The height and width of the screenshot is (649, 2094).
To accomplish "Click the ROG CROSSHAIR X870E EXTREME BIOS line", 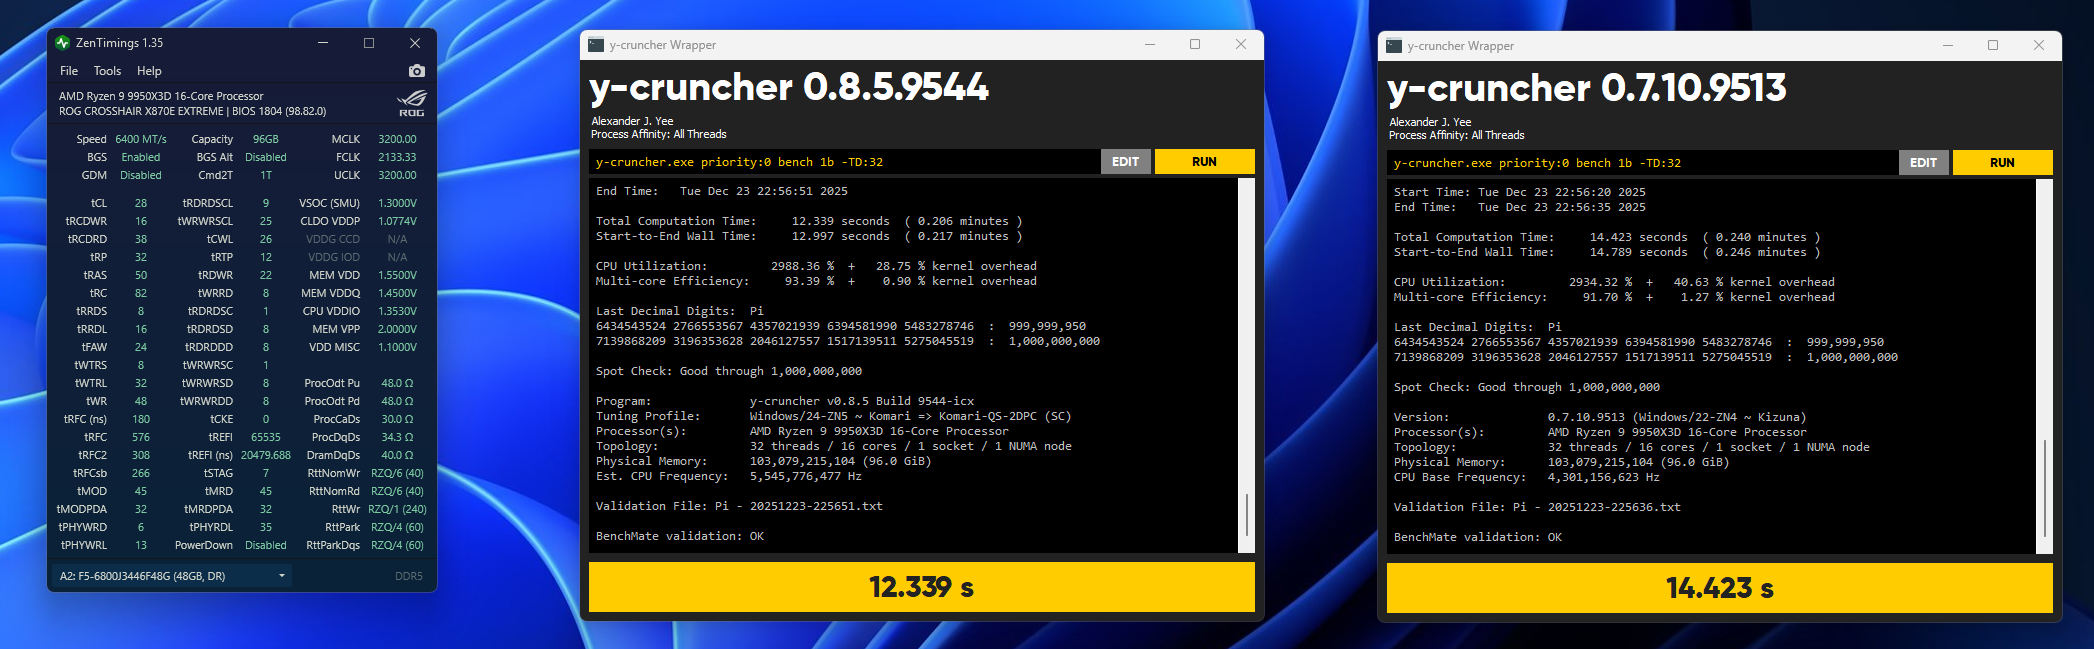I will coord(192,111).
